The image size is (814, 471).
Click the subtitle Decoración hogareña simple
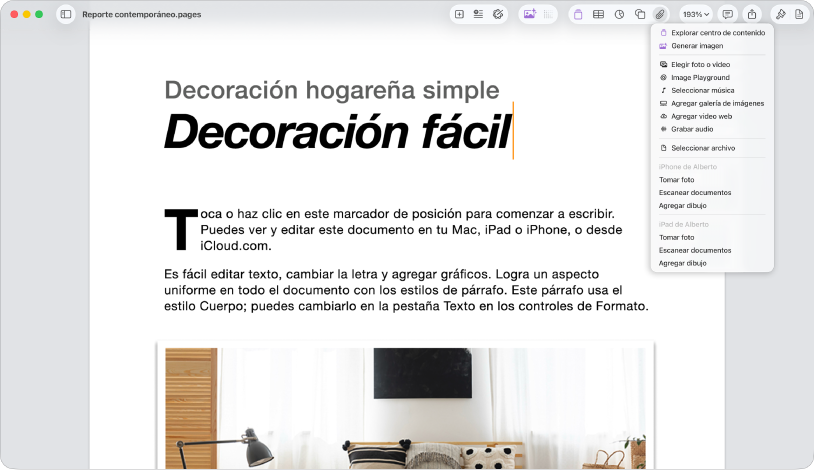point(332,90)
